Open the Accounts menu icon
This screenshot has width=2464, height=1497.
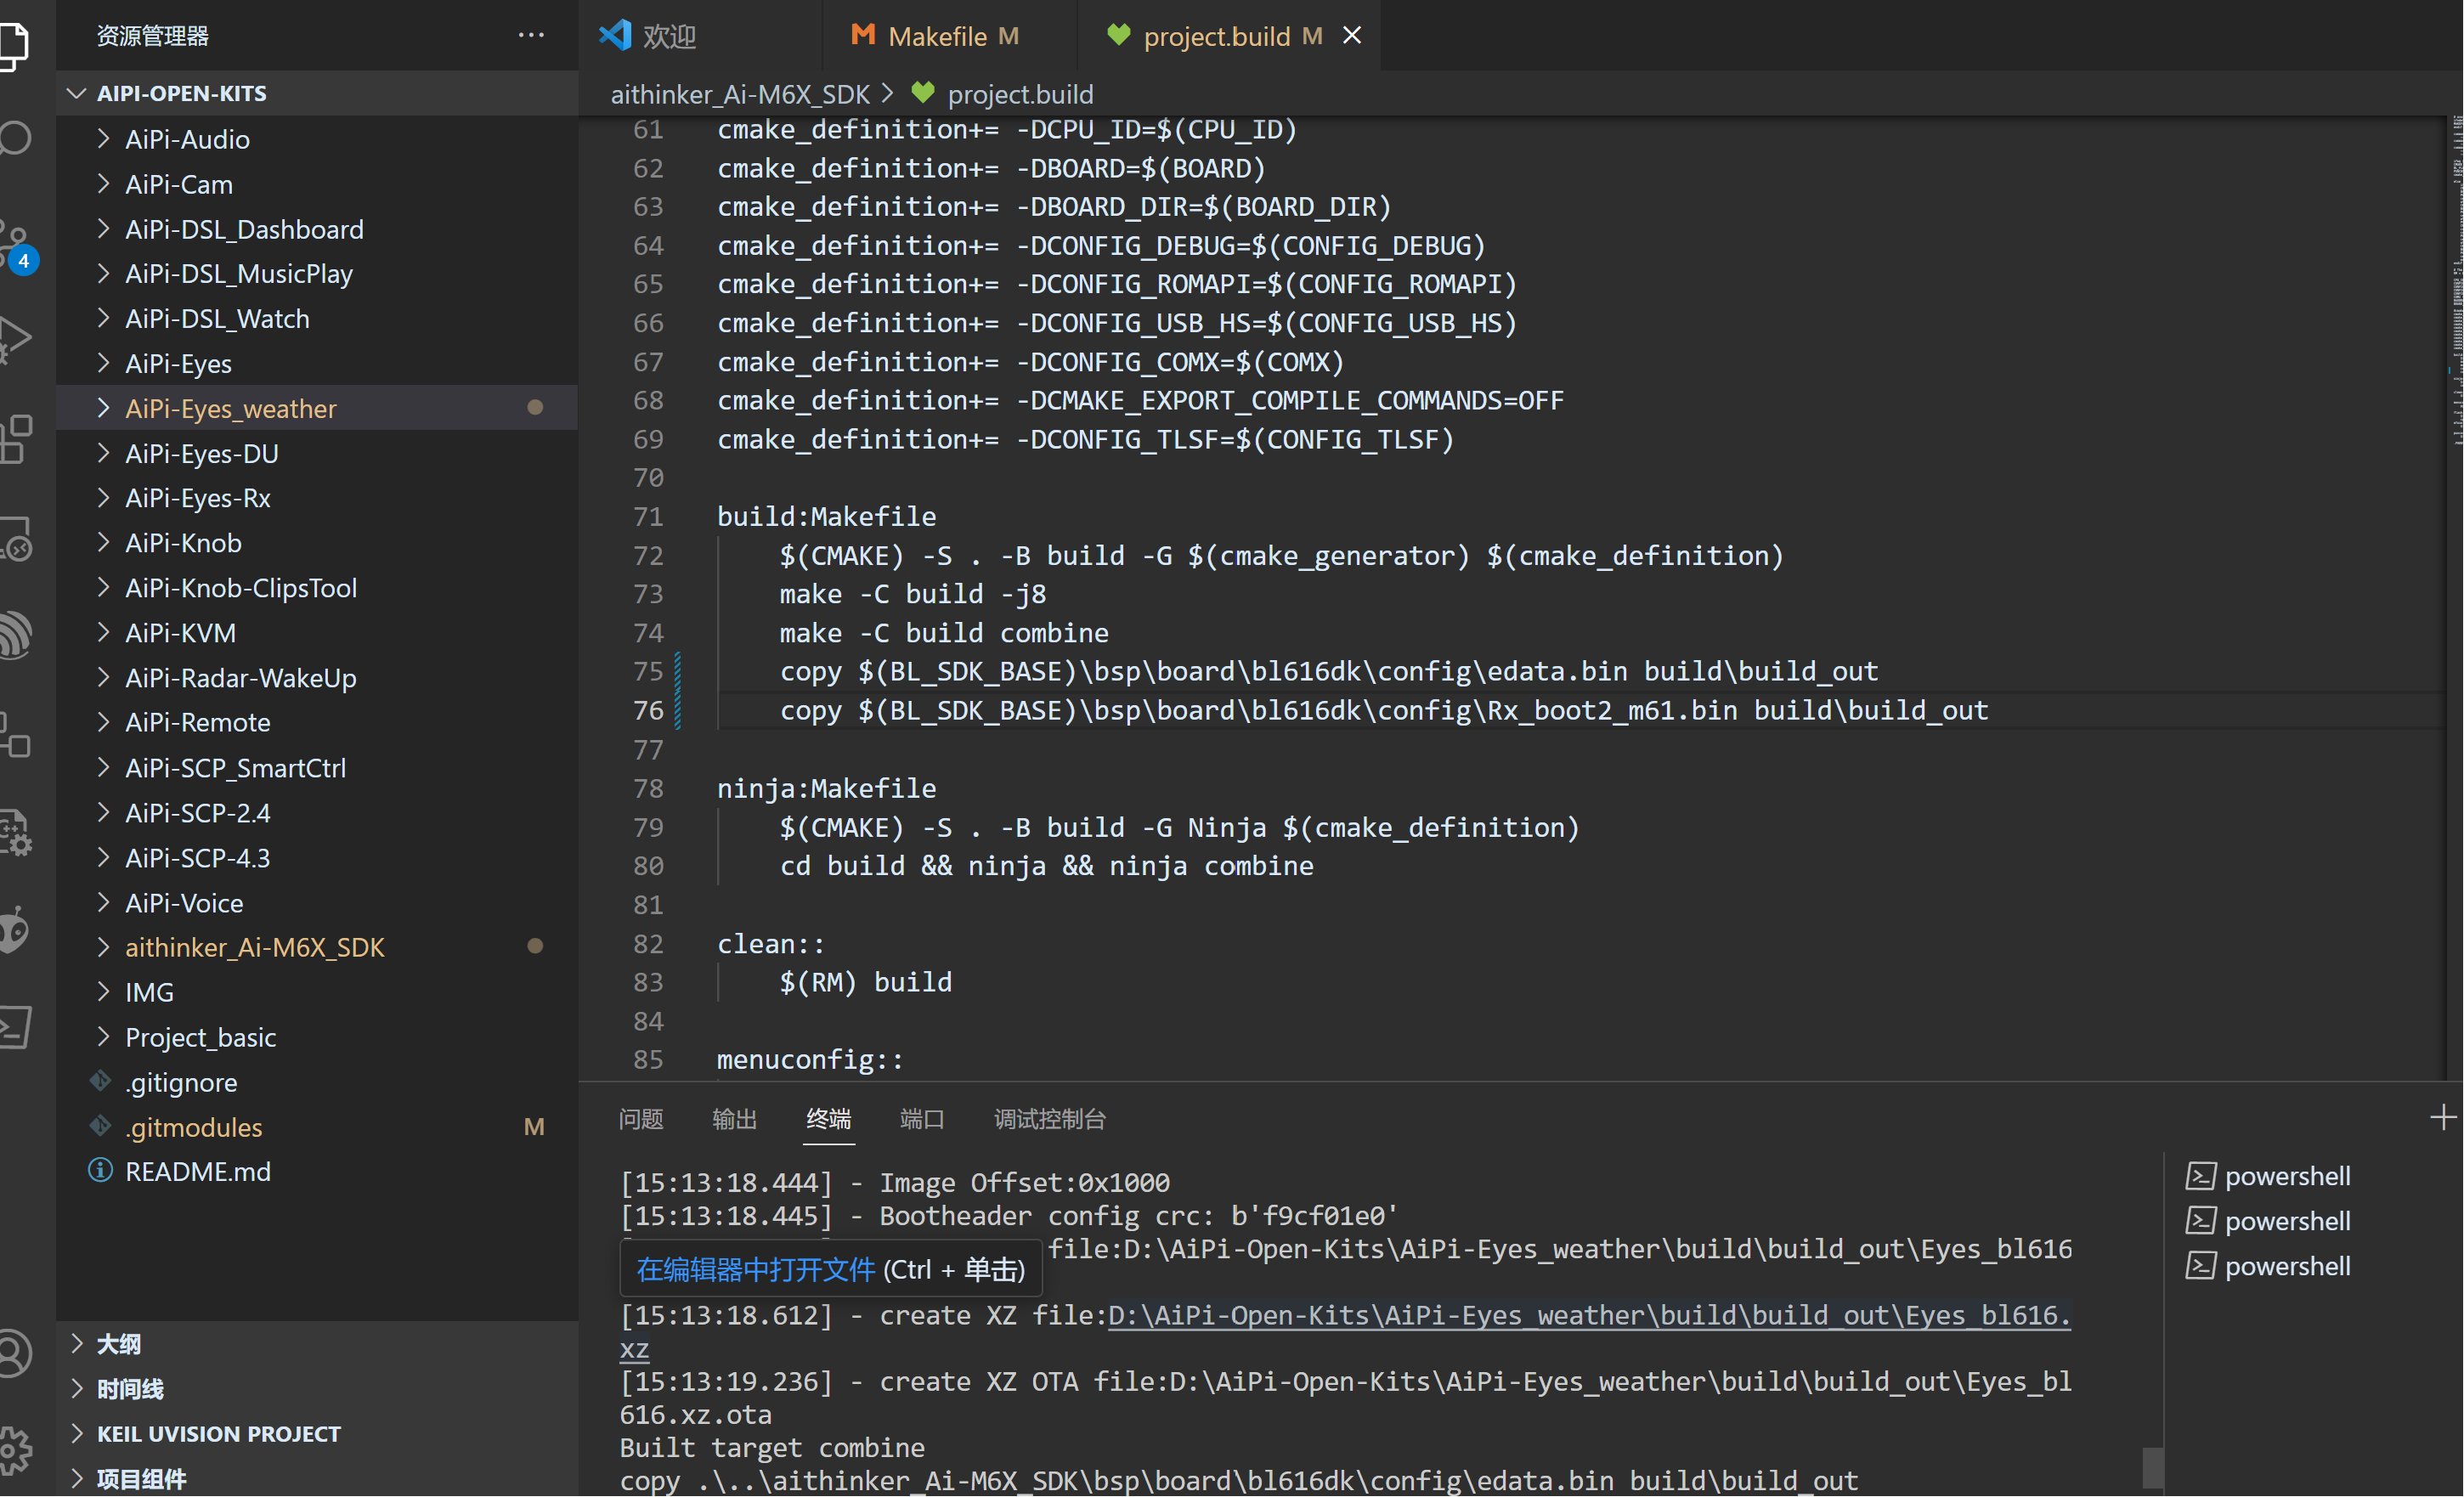coord(15,1353)
